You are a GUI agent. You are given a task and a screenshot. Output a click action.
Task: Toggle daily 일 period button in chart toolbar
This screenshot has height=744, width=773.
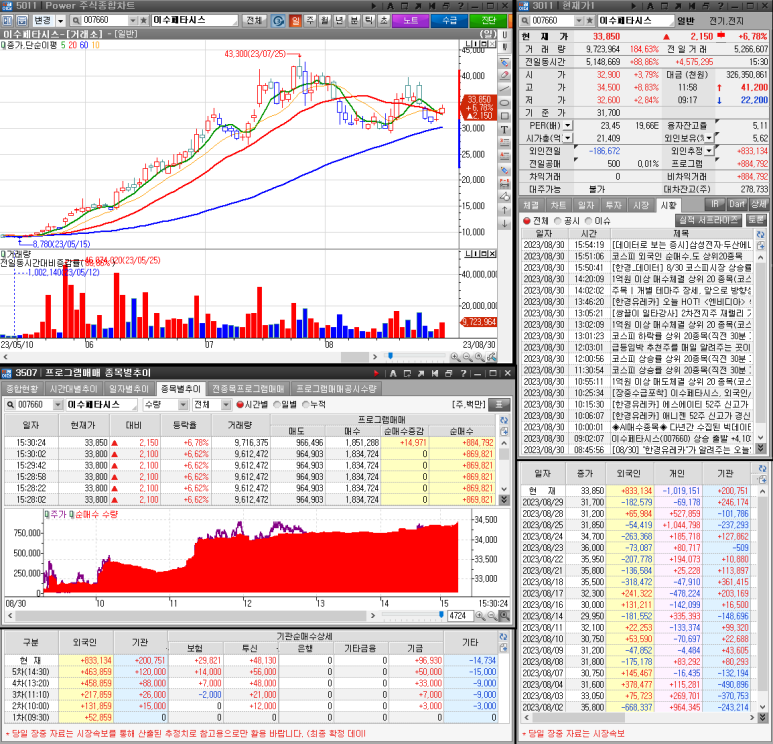(x=295, y=21)
